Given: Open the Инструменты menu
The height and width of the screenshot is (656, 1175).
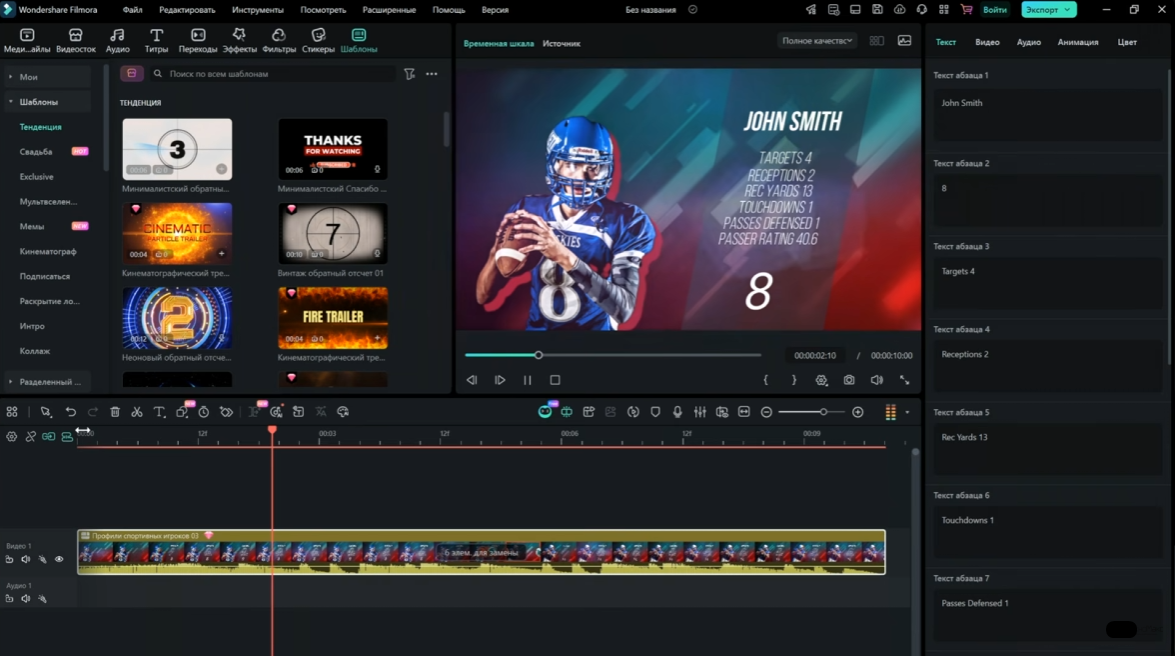Looking at the screenshot, I should [258, 10].
